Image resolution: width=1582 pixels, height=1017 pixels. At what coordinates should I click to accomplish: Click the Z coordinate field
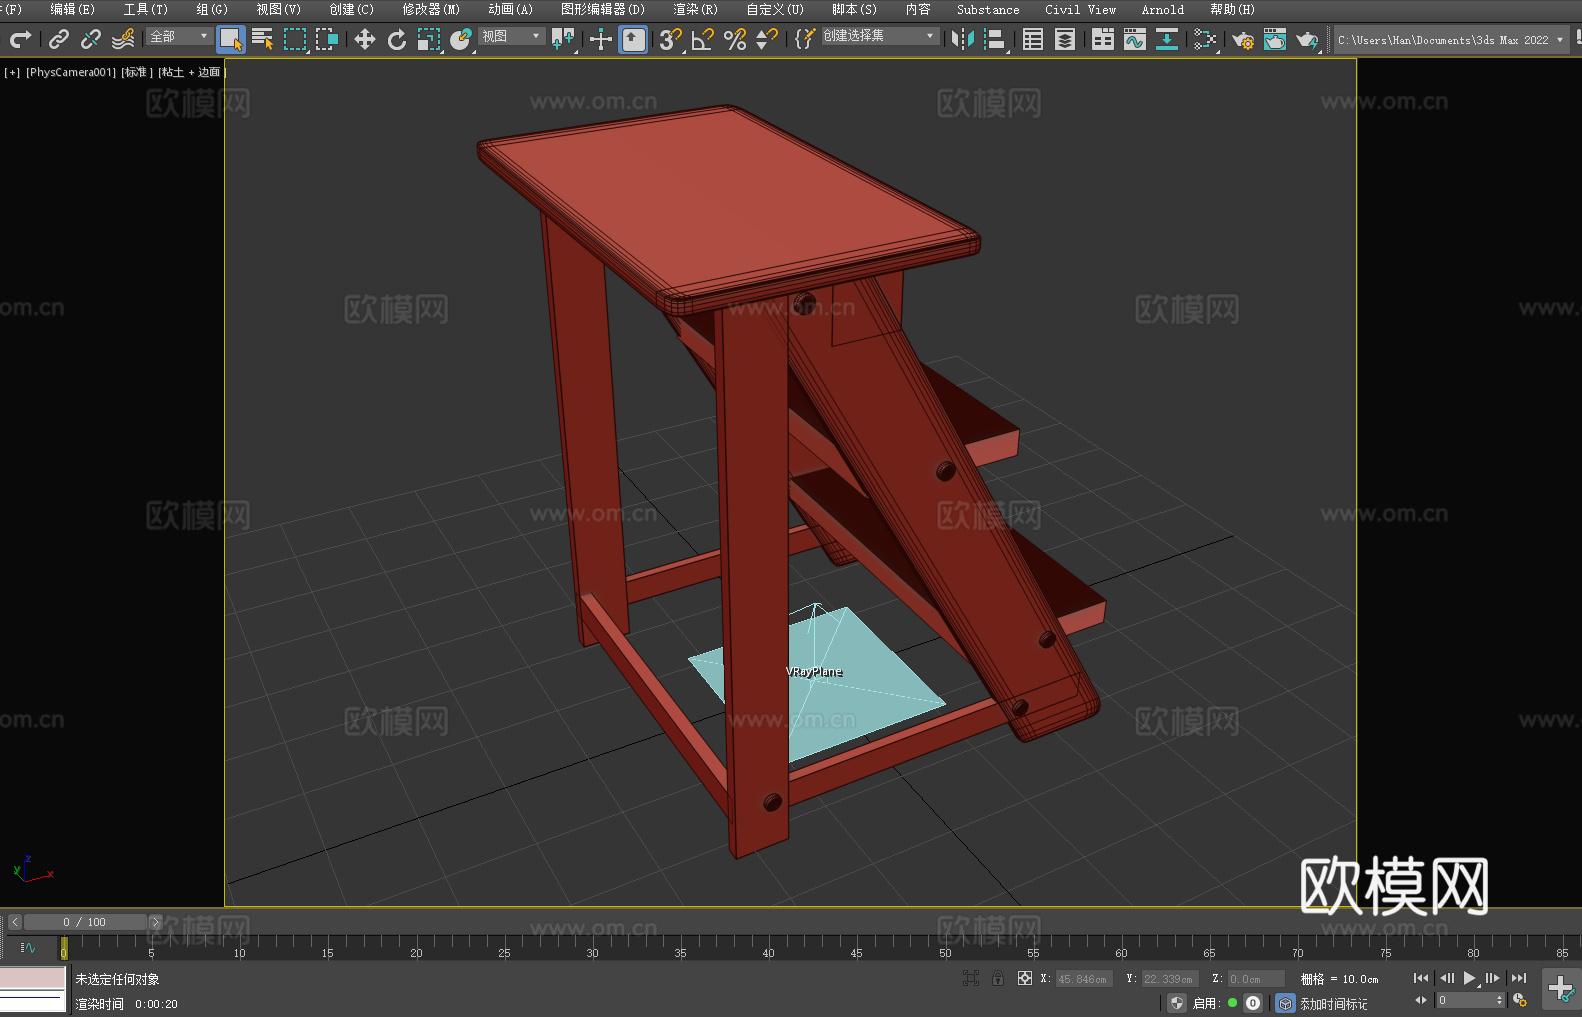pos(1256,979)
